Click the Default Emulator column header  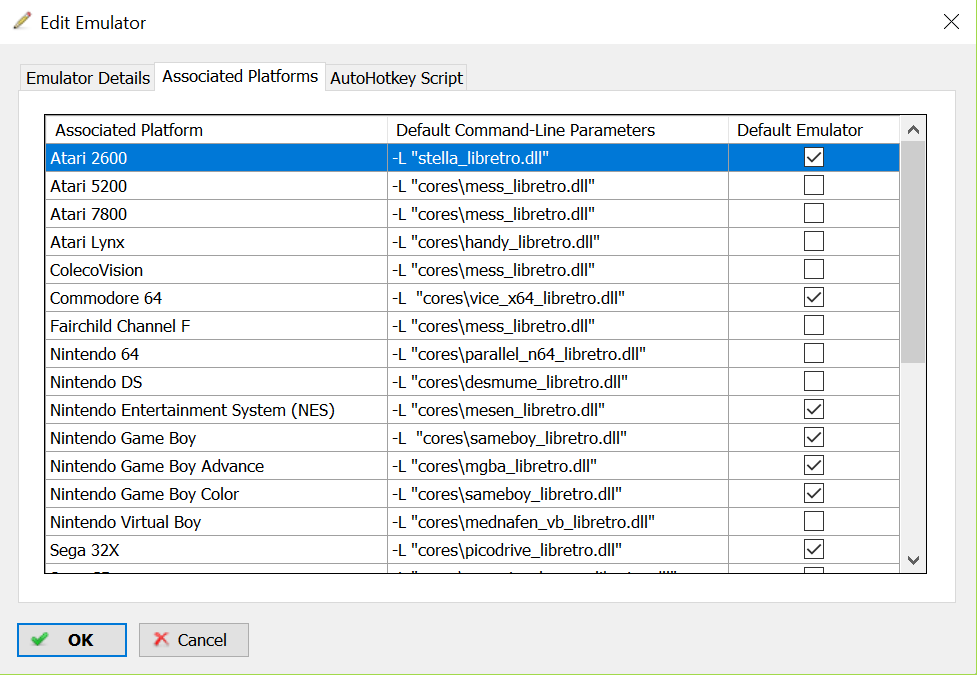click(x=814, y=130)
